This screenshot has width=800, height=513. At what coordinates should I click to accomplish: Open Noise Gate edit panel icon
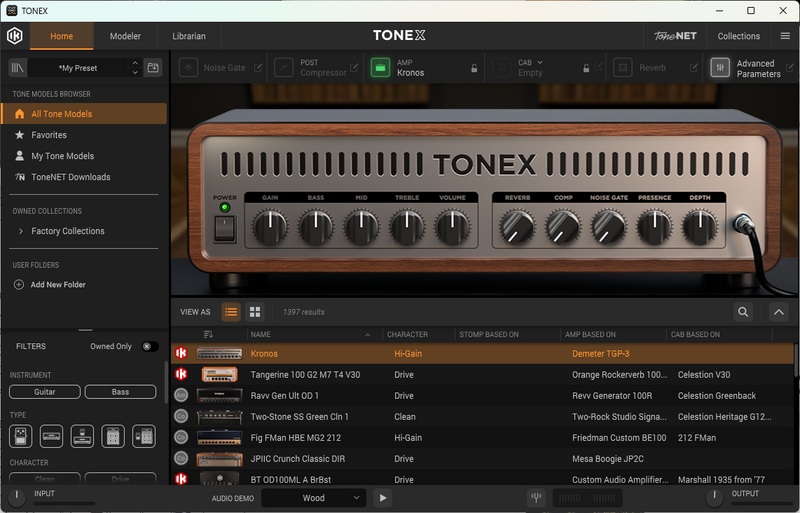coord(258,67)
